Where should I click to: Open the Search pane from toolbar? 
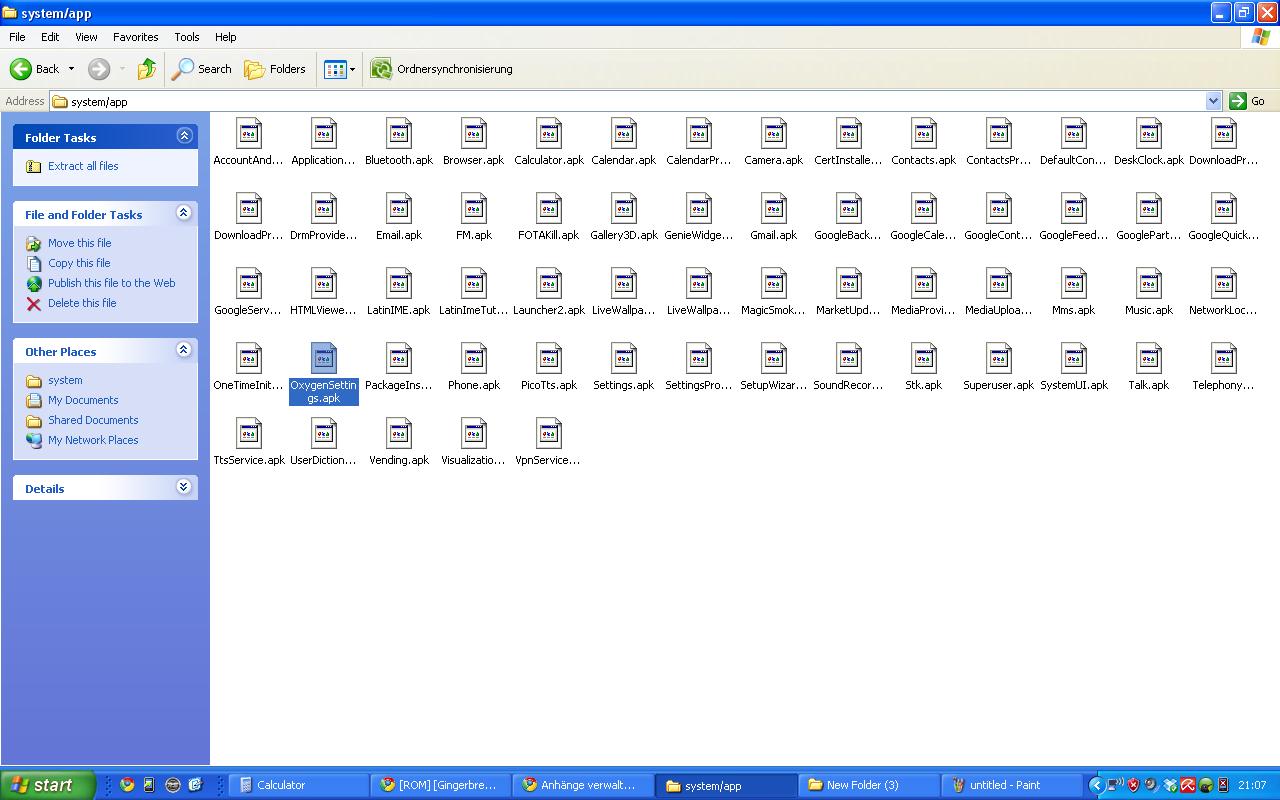coord(202,69)
